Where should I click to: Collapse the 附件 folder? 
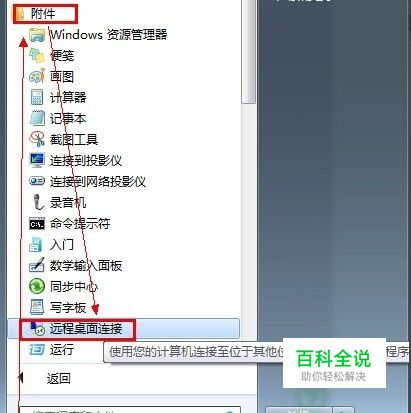coord(45,14)
